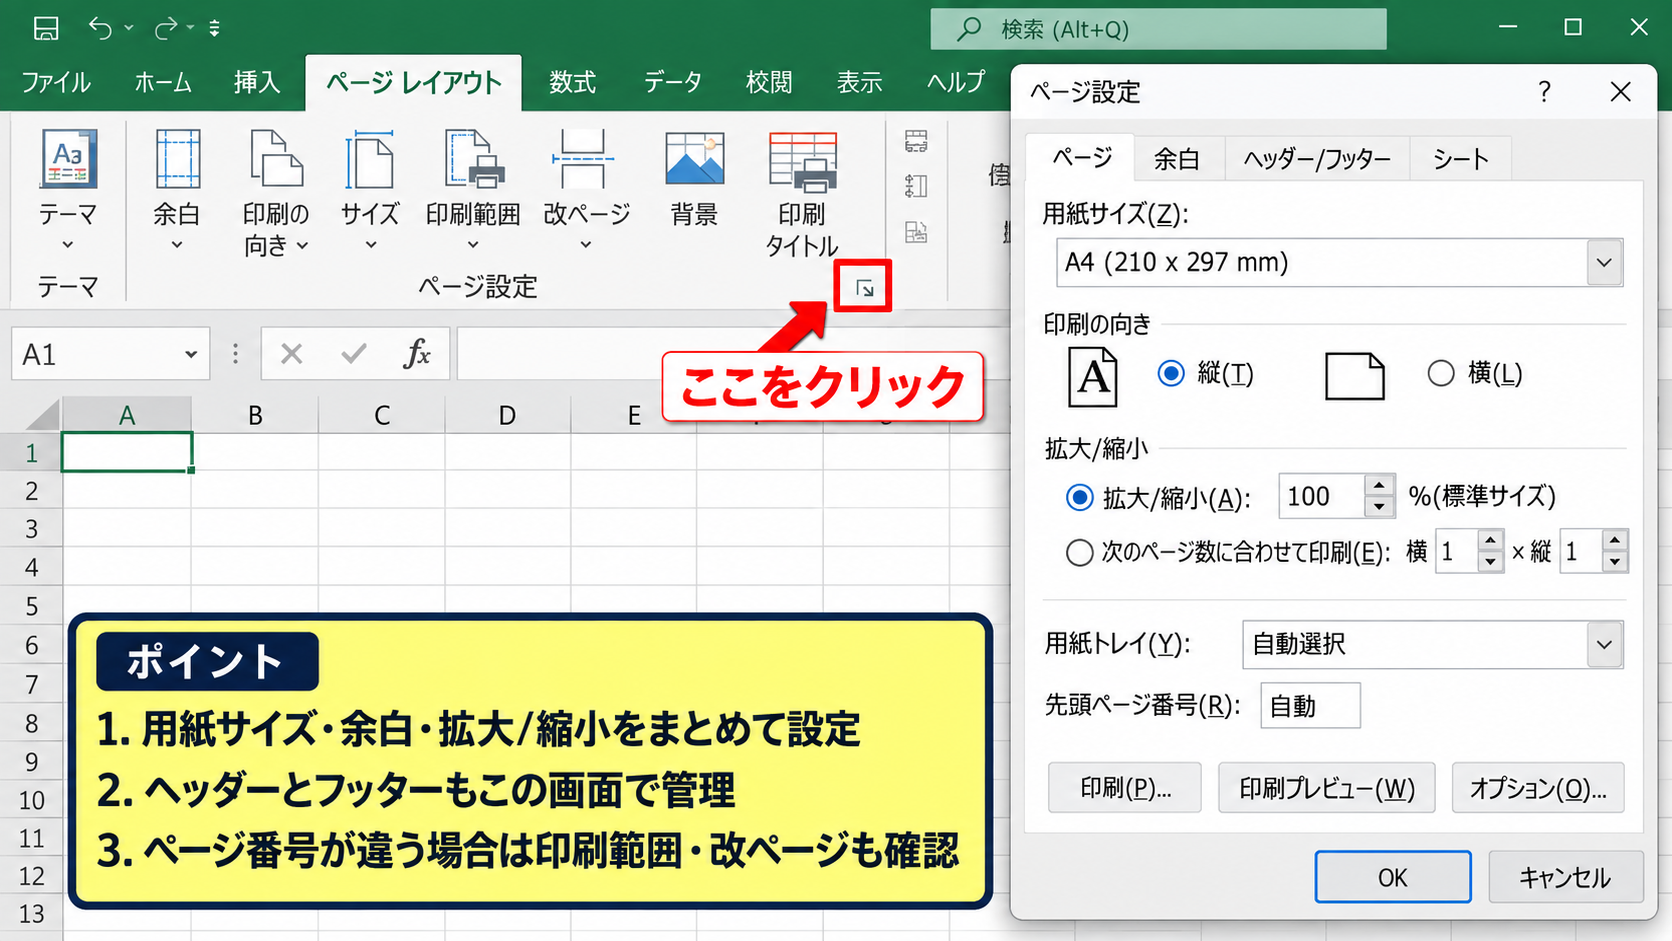The width and height of the screenshot is (1672, 941).
Task: Click the dialog help question mark
Action: tap(1544, 92)
